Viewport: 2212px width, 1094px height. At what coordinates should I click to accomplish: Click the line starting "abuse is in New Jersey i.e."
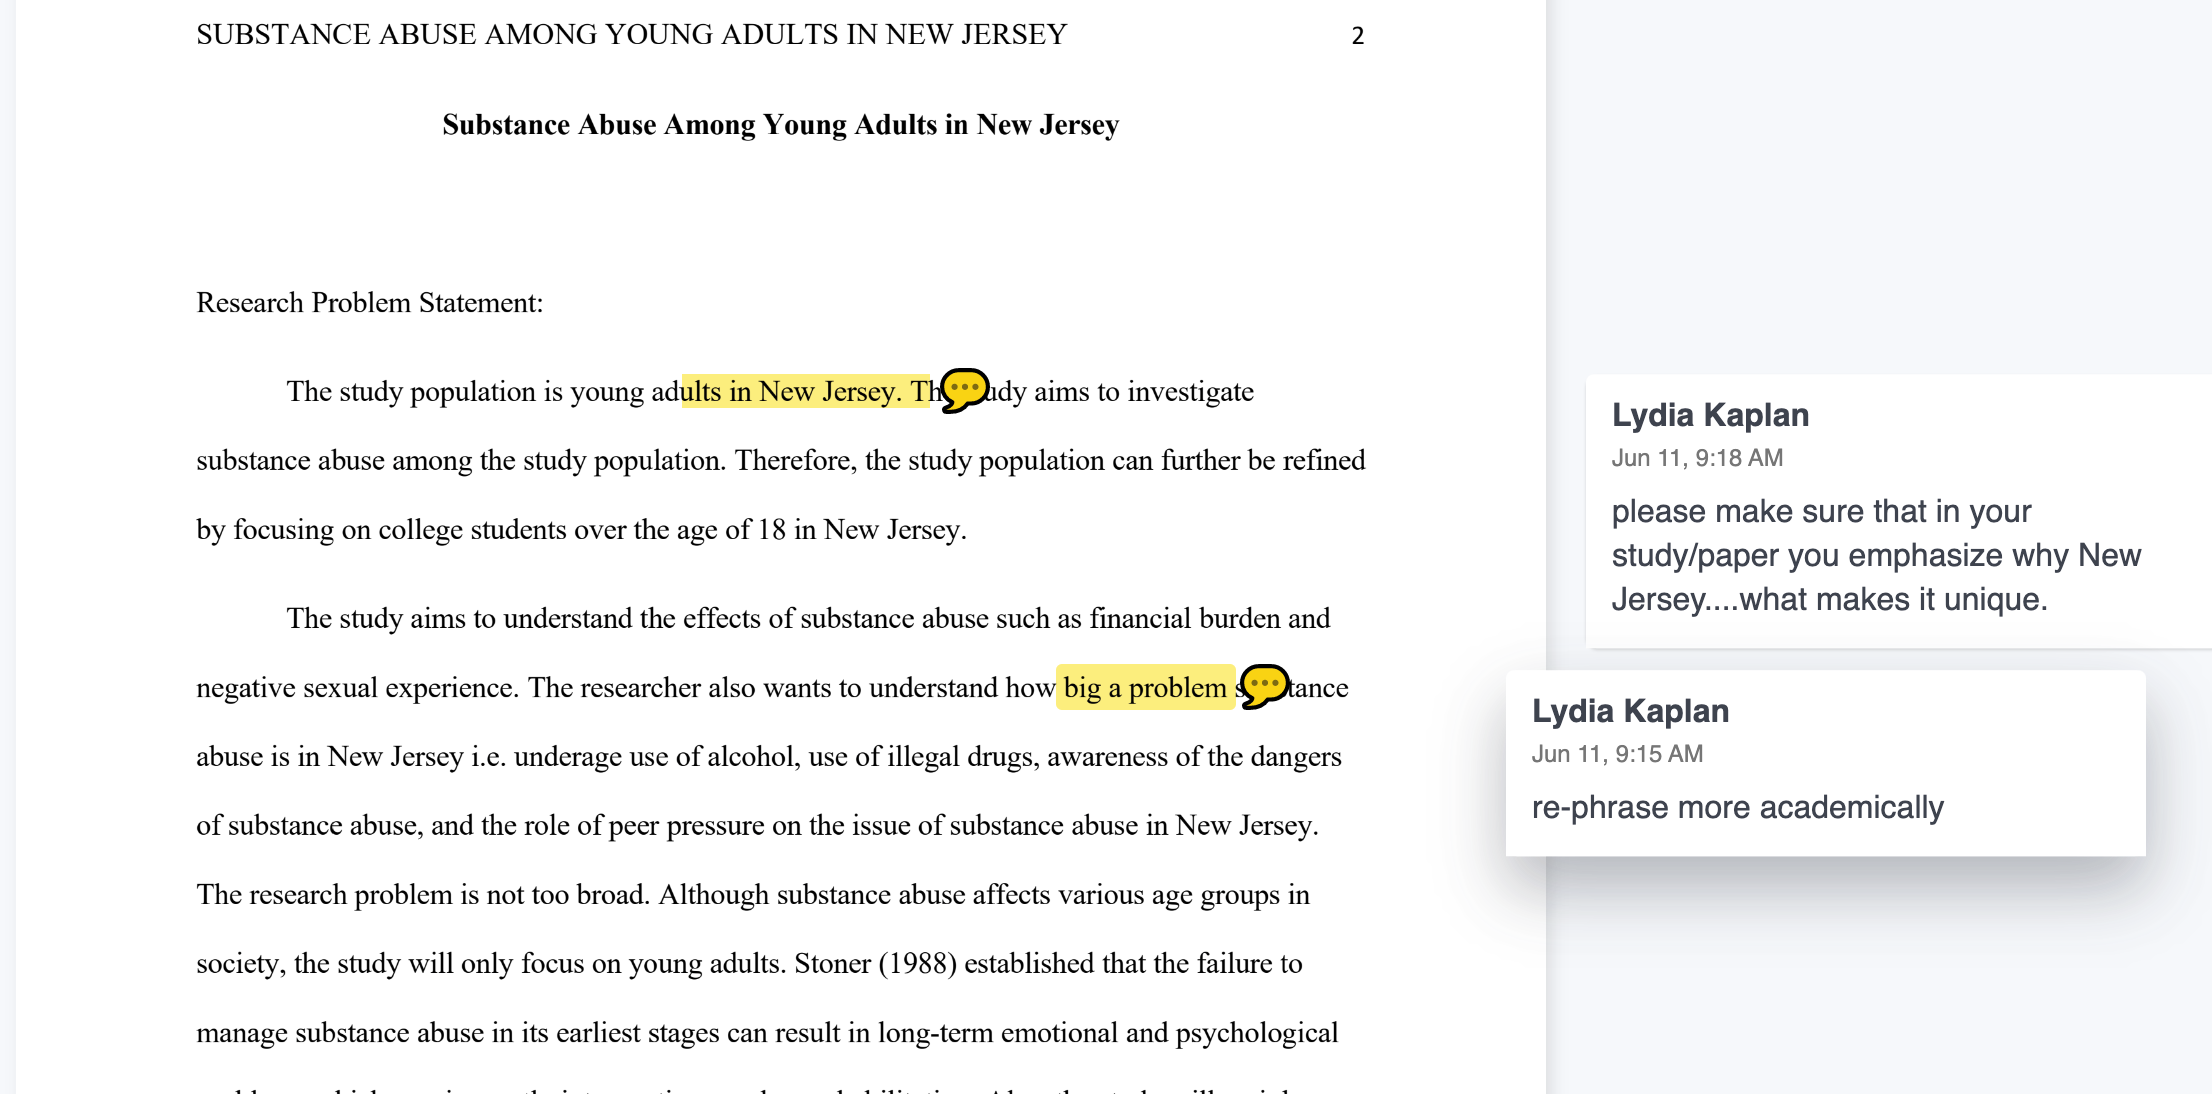pos(768,757)
